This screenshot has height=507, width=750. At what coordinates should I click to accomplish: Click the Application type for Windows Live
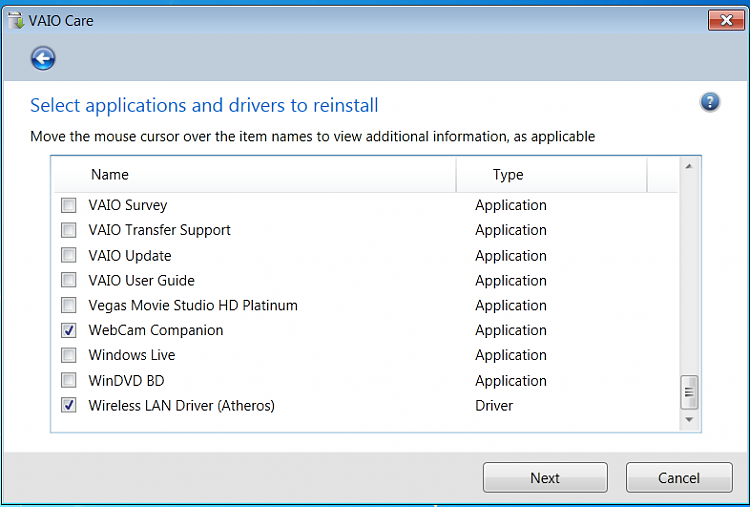point(510,355)
